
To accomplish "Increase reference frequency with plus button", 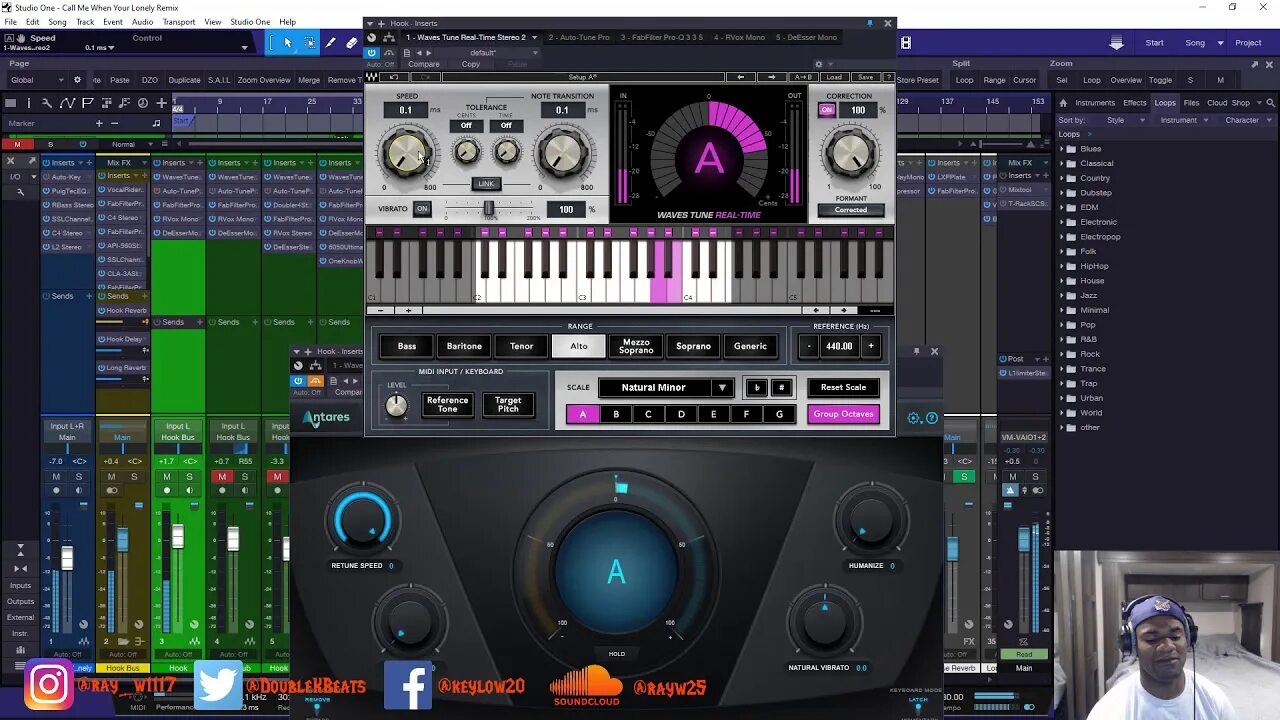I will pos(870,346).
